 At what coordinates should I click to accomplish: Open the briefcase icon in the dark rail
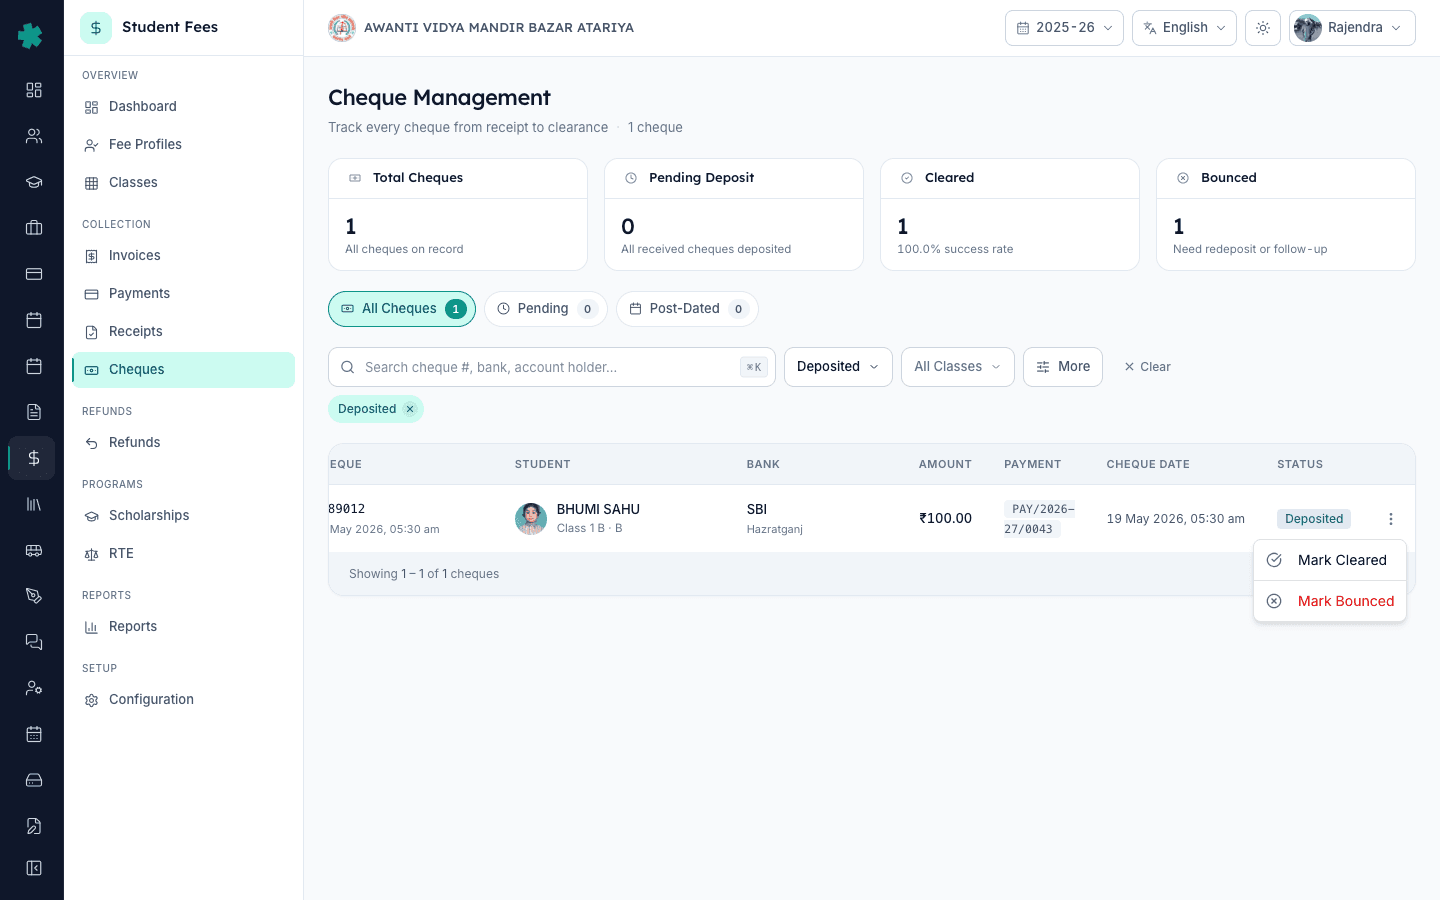pos(34,228)
